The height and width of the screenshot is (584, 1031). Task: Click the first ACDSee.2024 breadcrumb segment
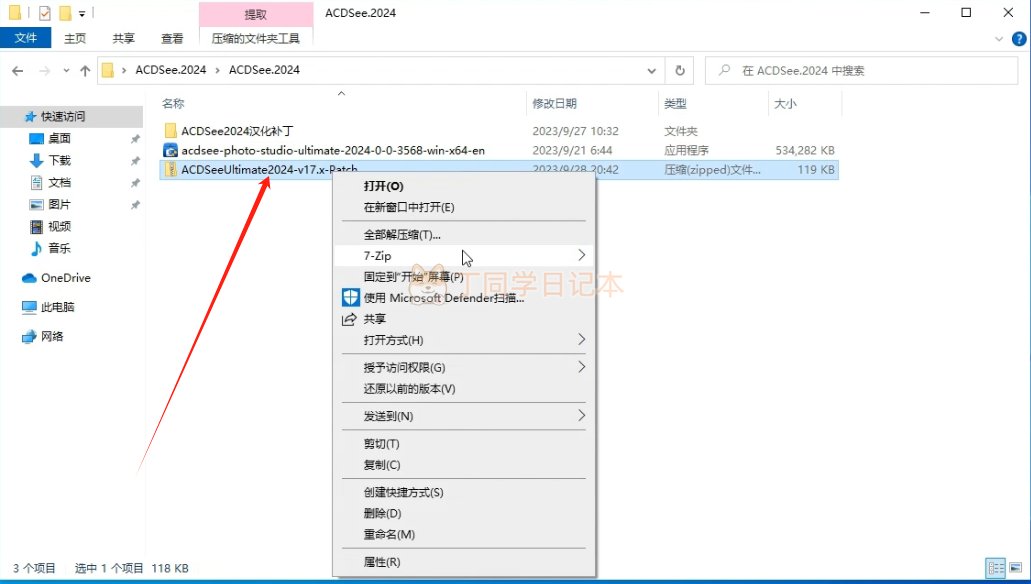click(170, 70)
